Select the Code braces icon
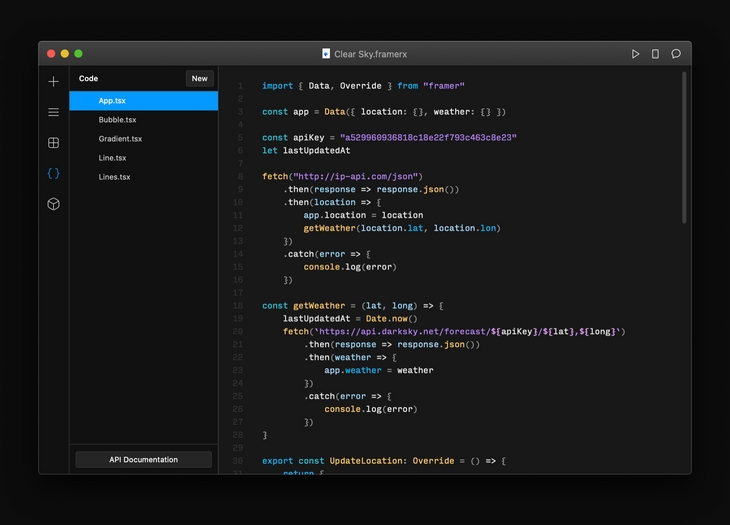The width and height of the screenshot is (730, 525). tap(54, 173)
